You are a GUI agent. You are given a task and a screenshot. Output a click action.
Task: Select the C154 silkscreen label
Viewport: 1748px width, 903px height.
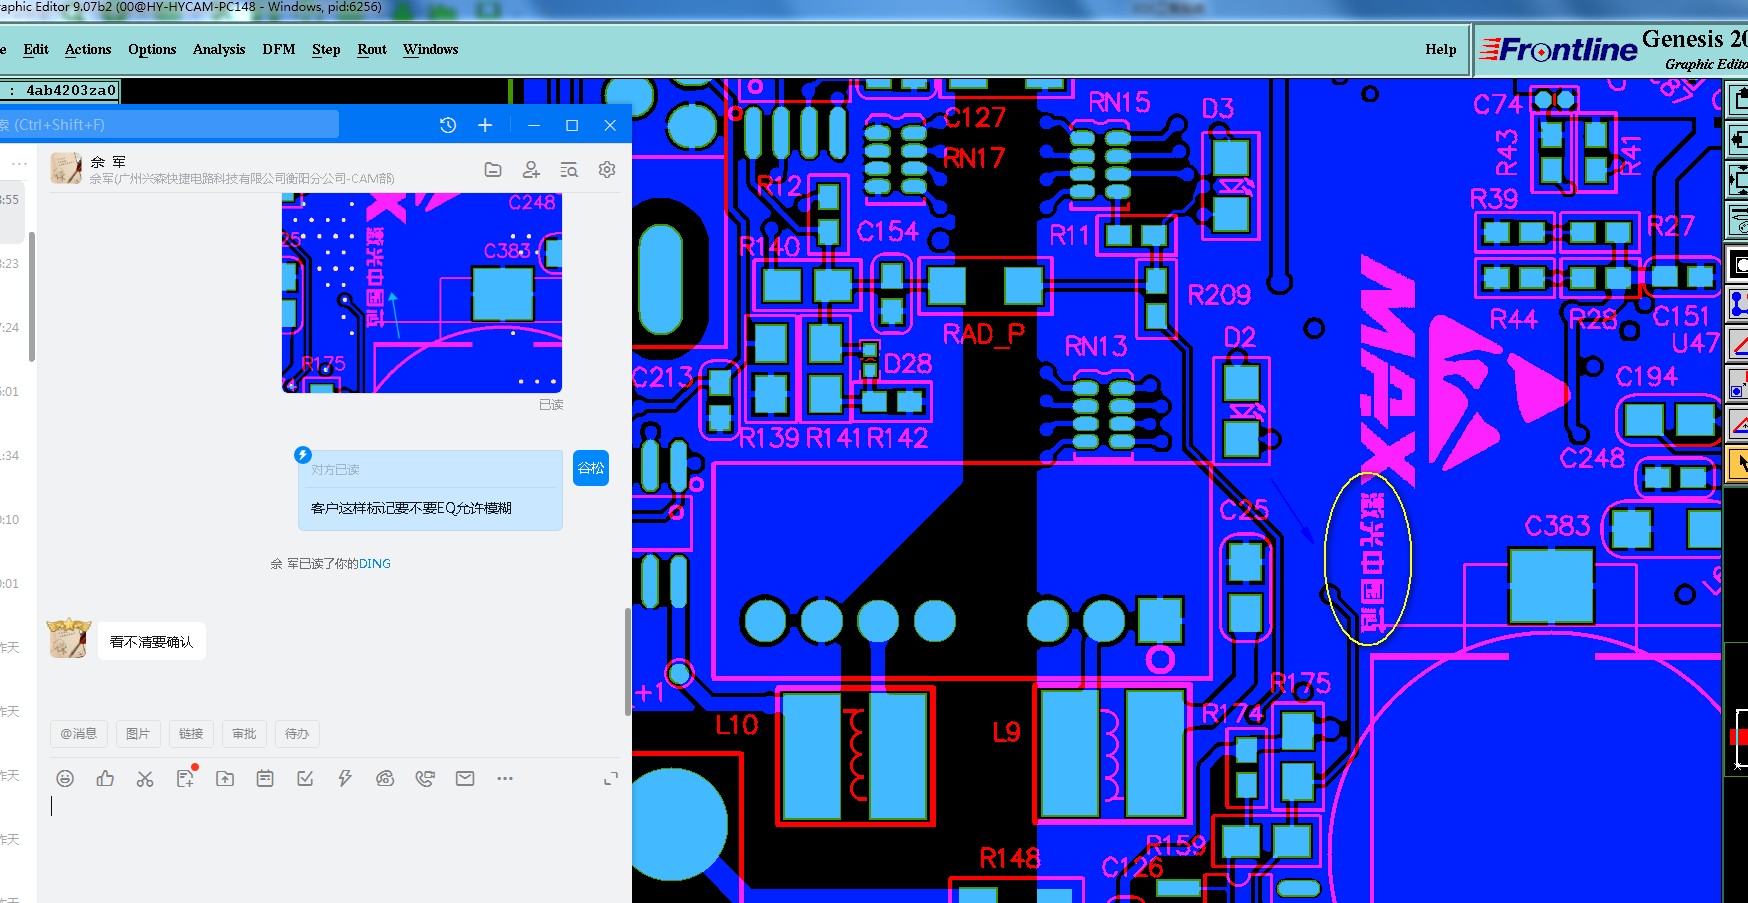click(888, 232)
